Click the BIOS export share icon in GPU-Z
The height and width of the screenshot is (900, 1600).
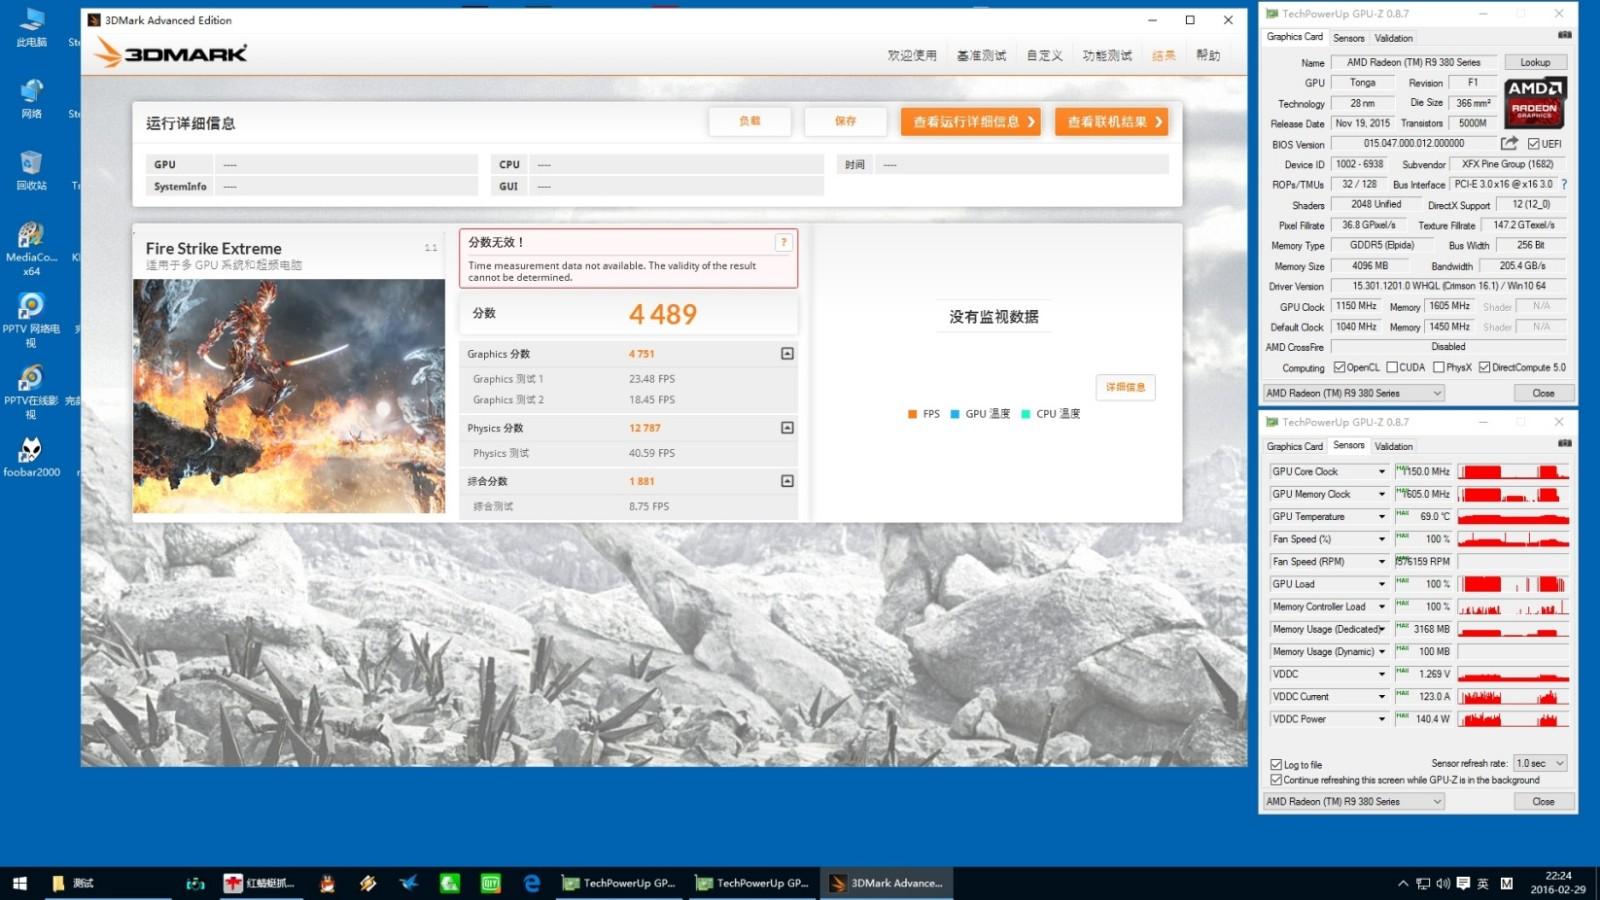[x=1509, y=143]
